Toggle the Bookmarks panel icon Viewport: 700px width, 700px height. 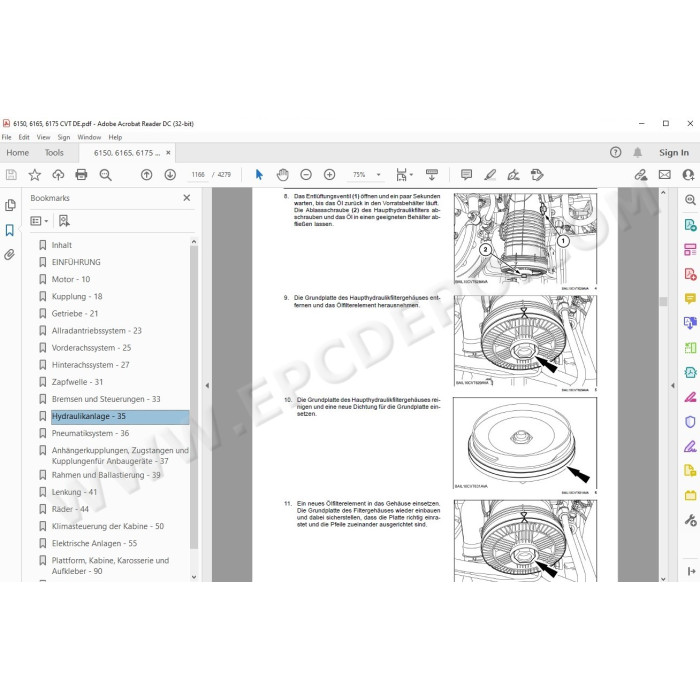(x=10, y=230)
